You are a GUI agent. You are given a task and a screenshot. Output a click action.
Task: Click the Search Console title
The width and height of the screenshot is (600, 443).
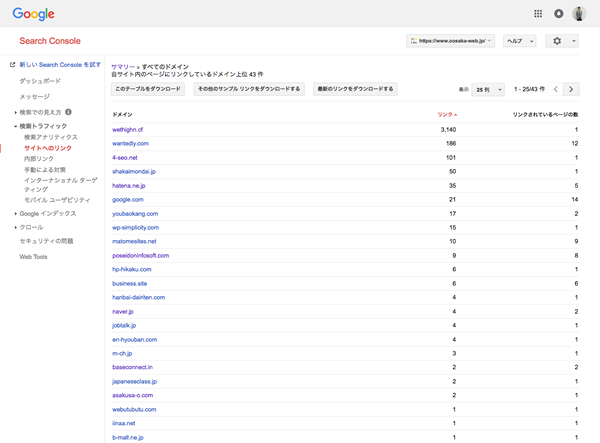point(50,41)
